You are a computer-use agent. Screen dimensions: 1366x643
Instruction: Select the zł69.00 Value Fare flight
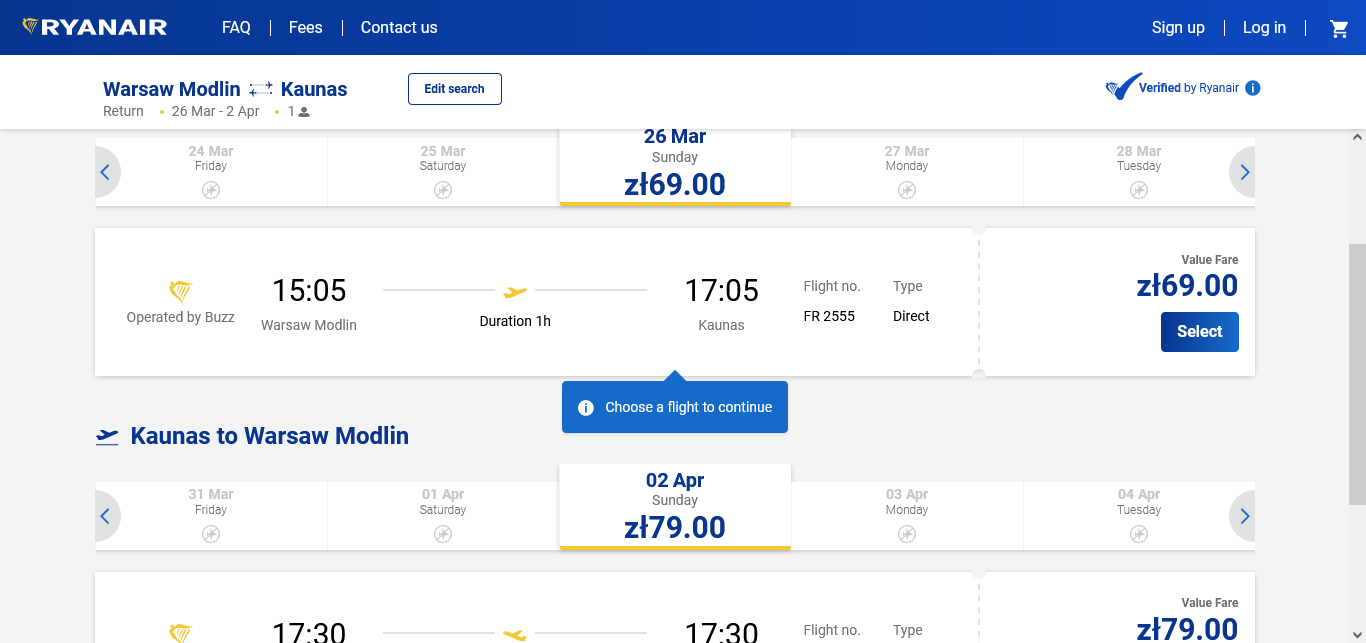[x=1199, y=332]
